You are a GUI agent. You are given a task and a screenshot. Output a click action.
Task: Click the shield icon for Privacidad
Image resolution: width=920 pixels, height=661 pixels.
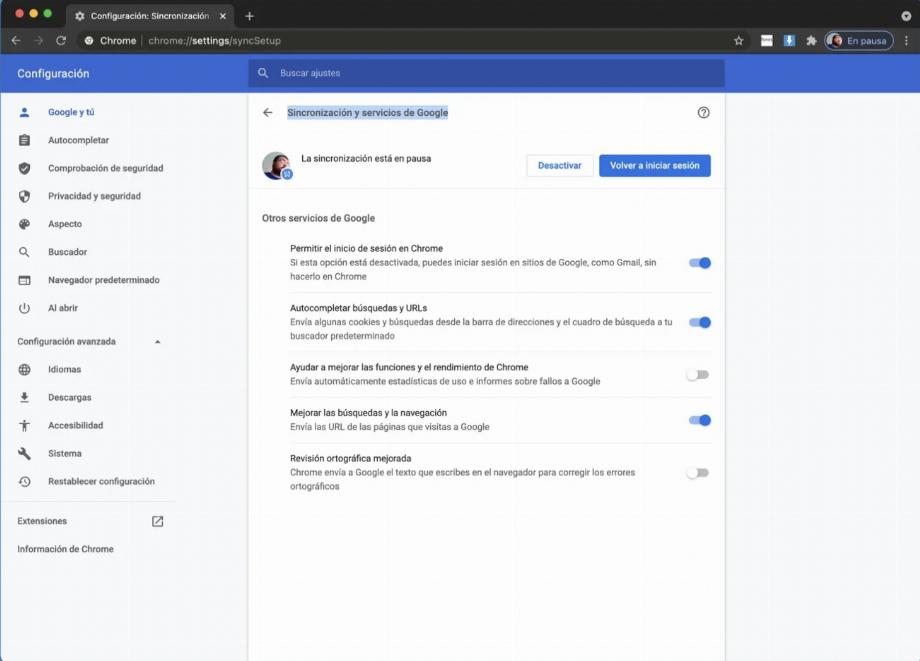click(x=24, y=196)
